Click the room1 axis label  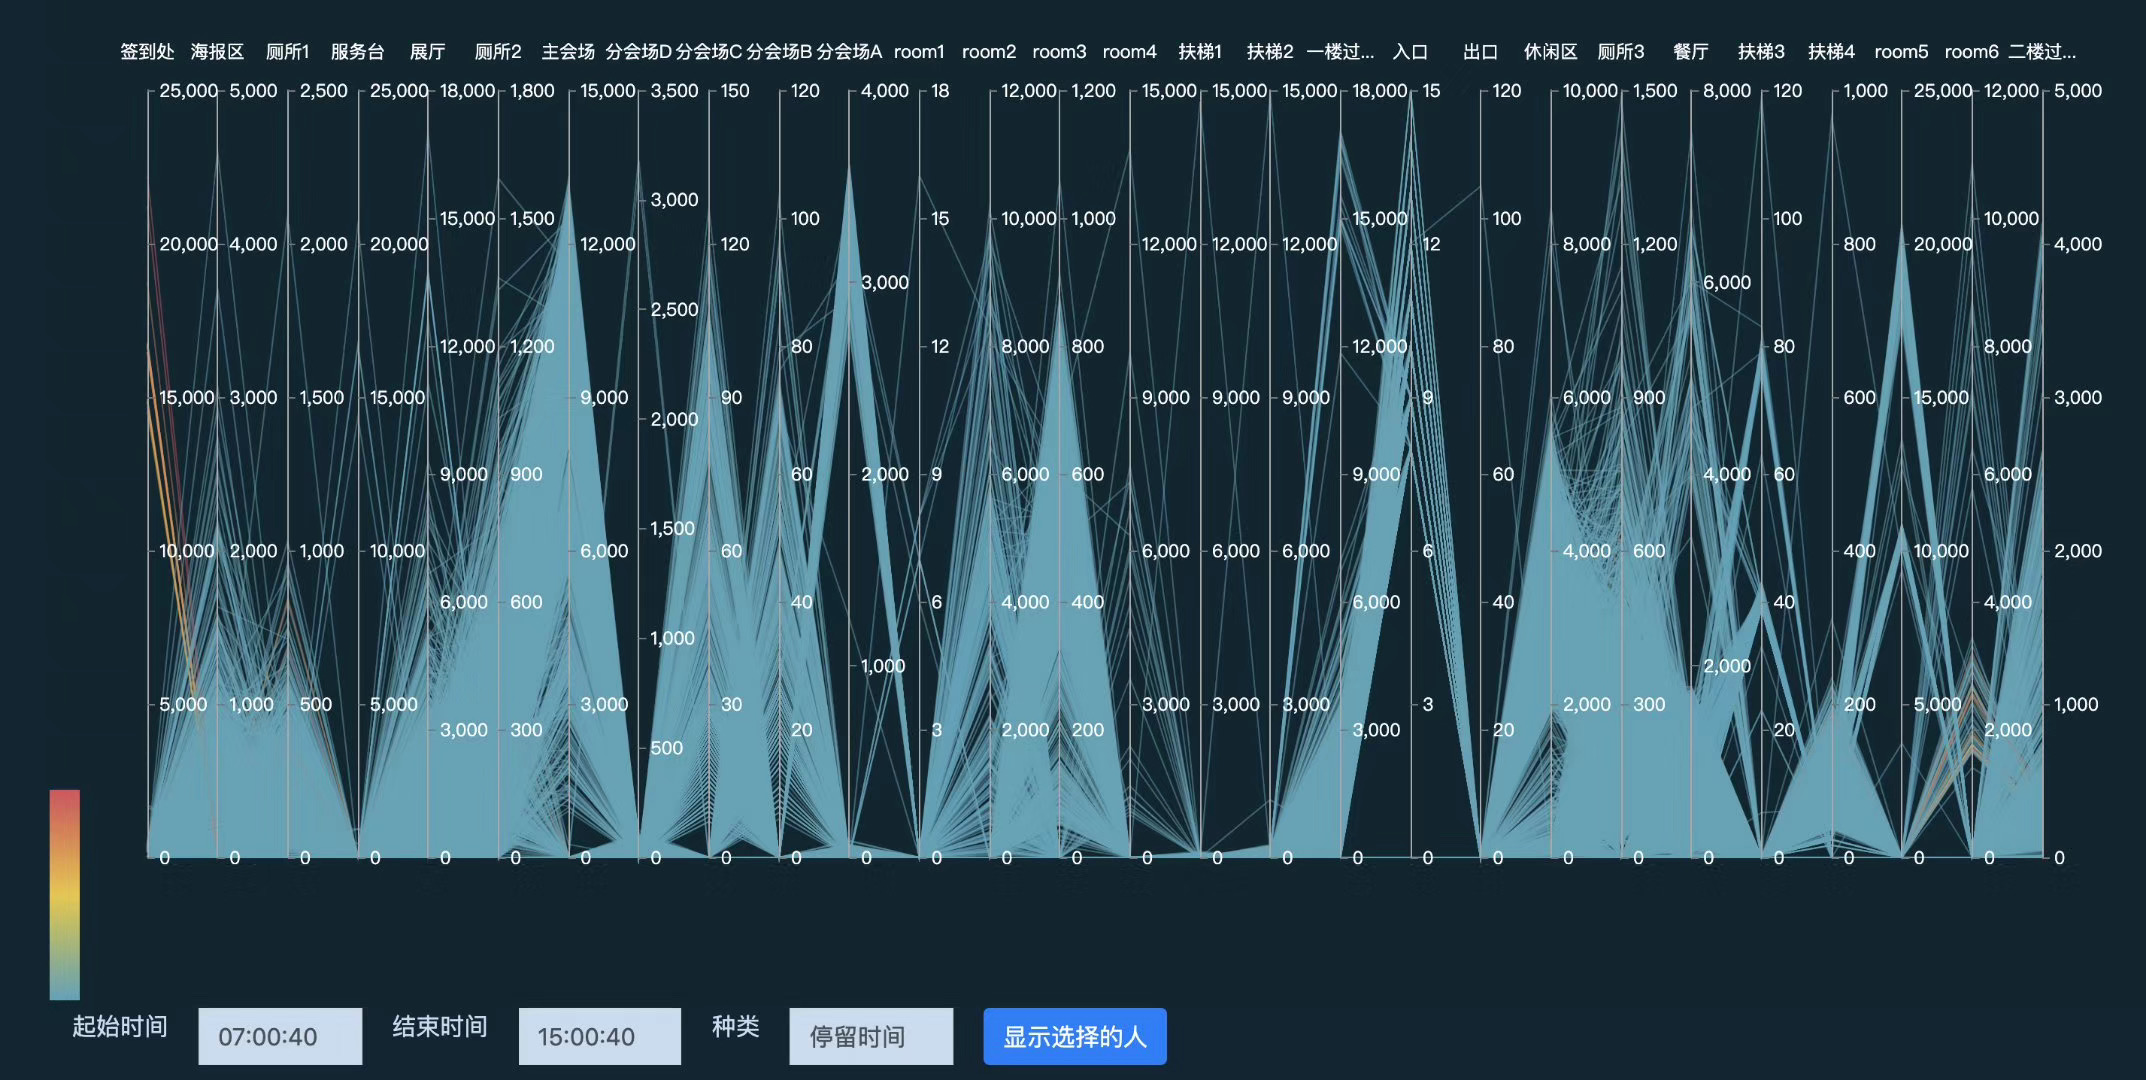tap(919, 52)
